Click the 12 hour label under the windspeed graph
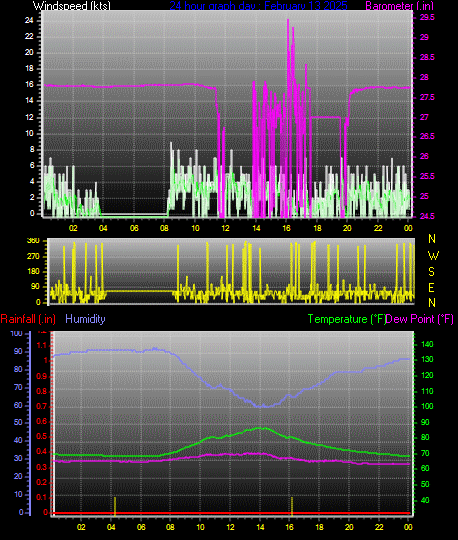Screen dimensions: 458x540 225,228
